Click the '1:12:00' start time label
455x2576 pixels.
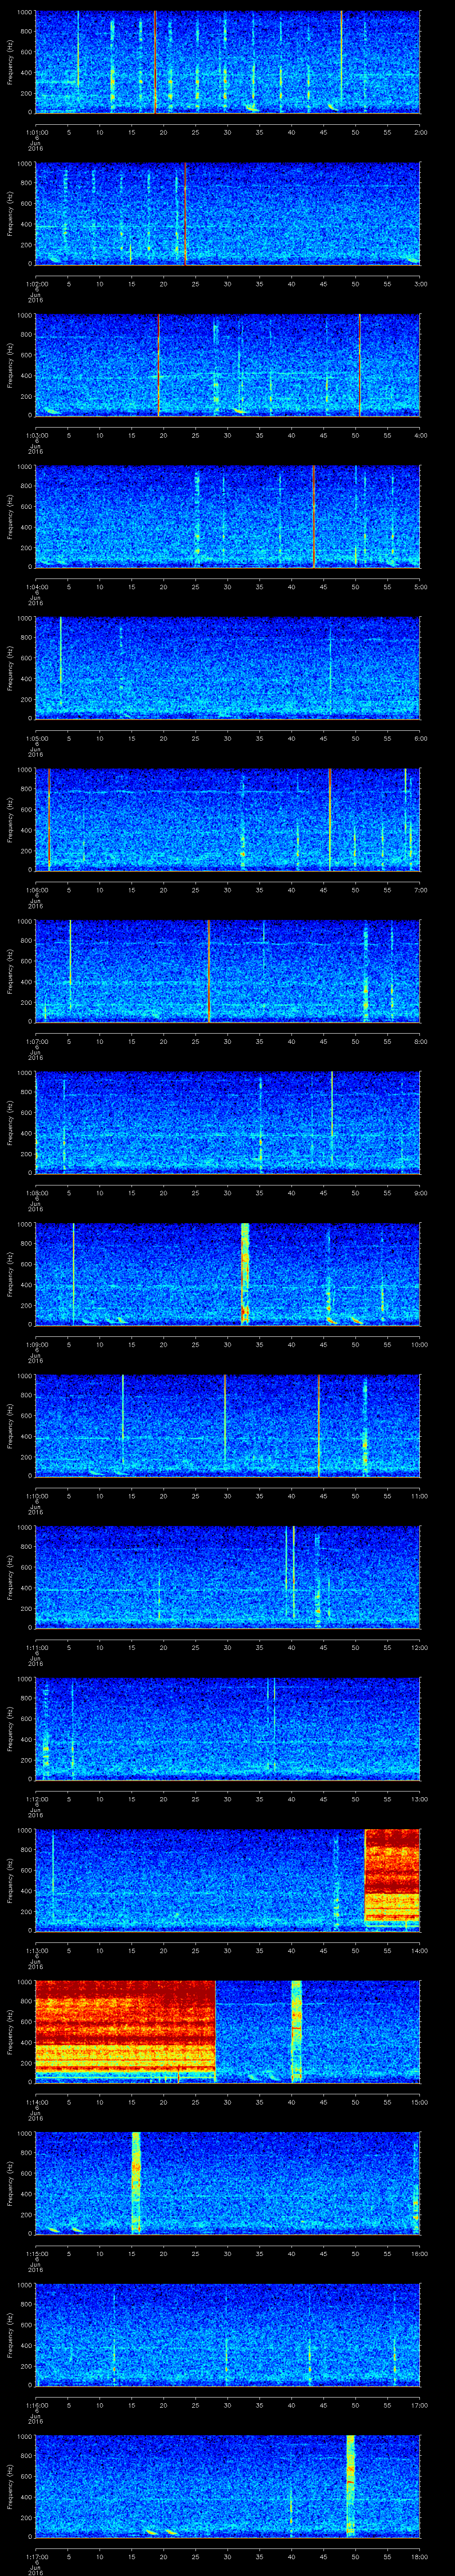coord(36,1799)
